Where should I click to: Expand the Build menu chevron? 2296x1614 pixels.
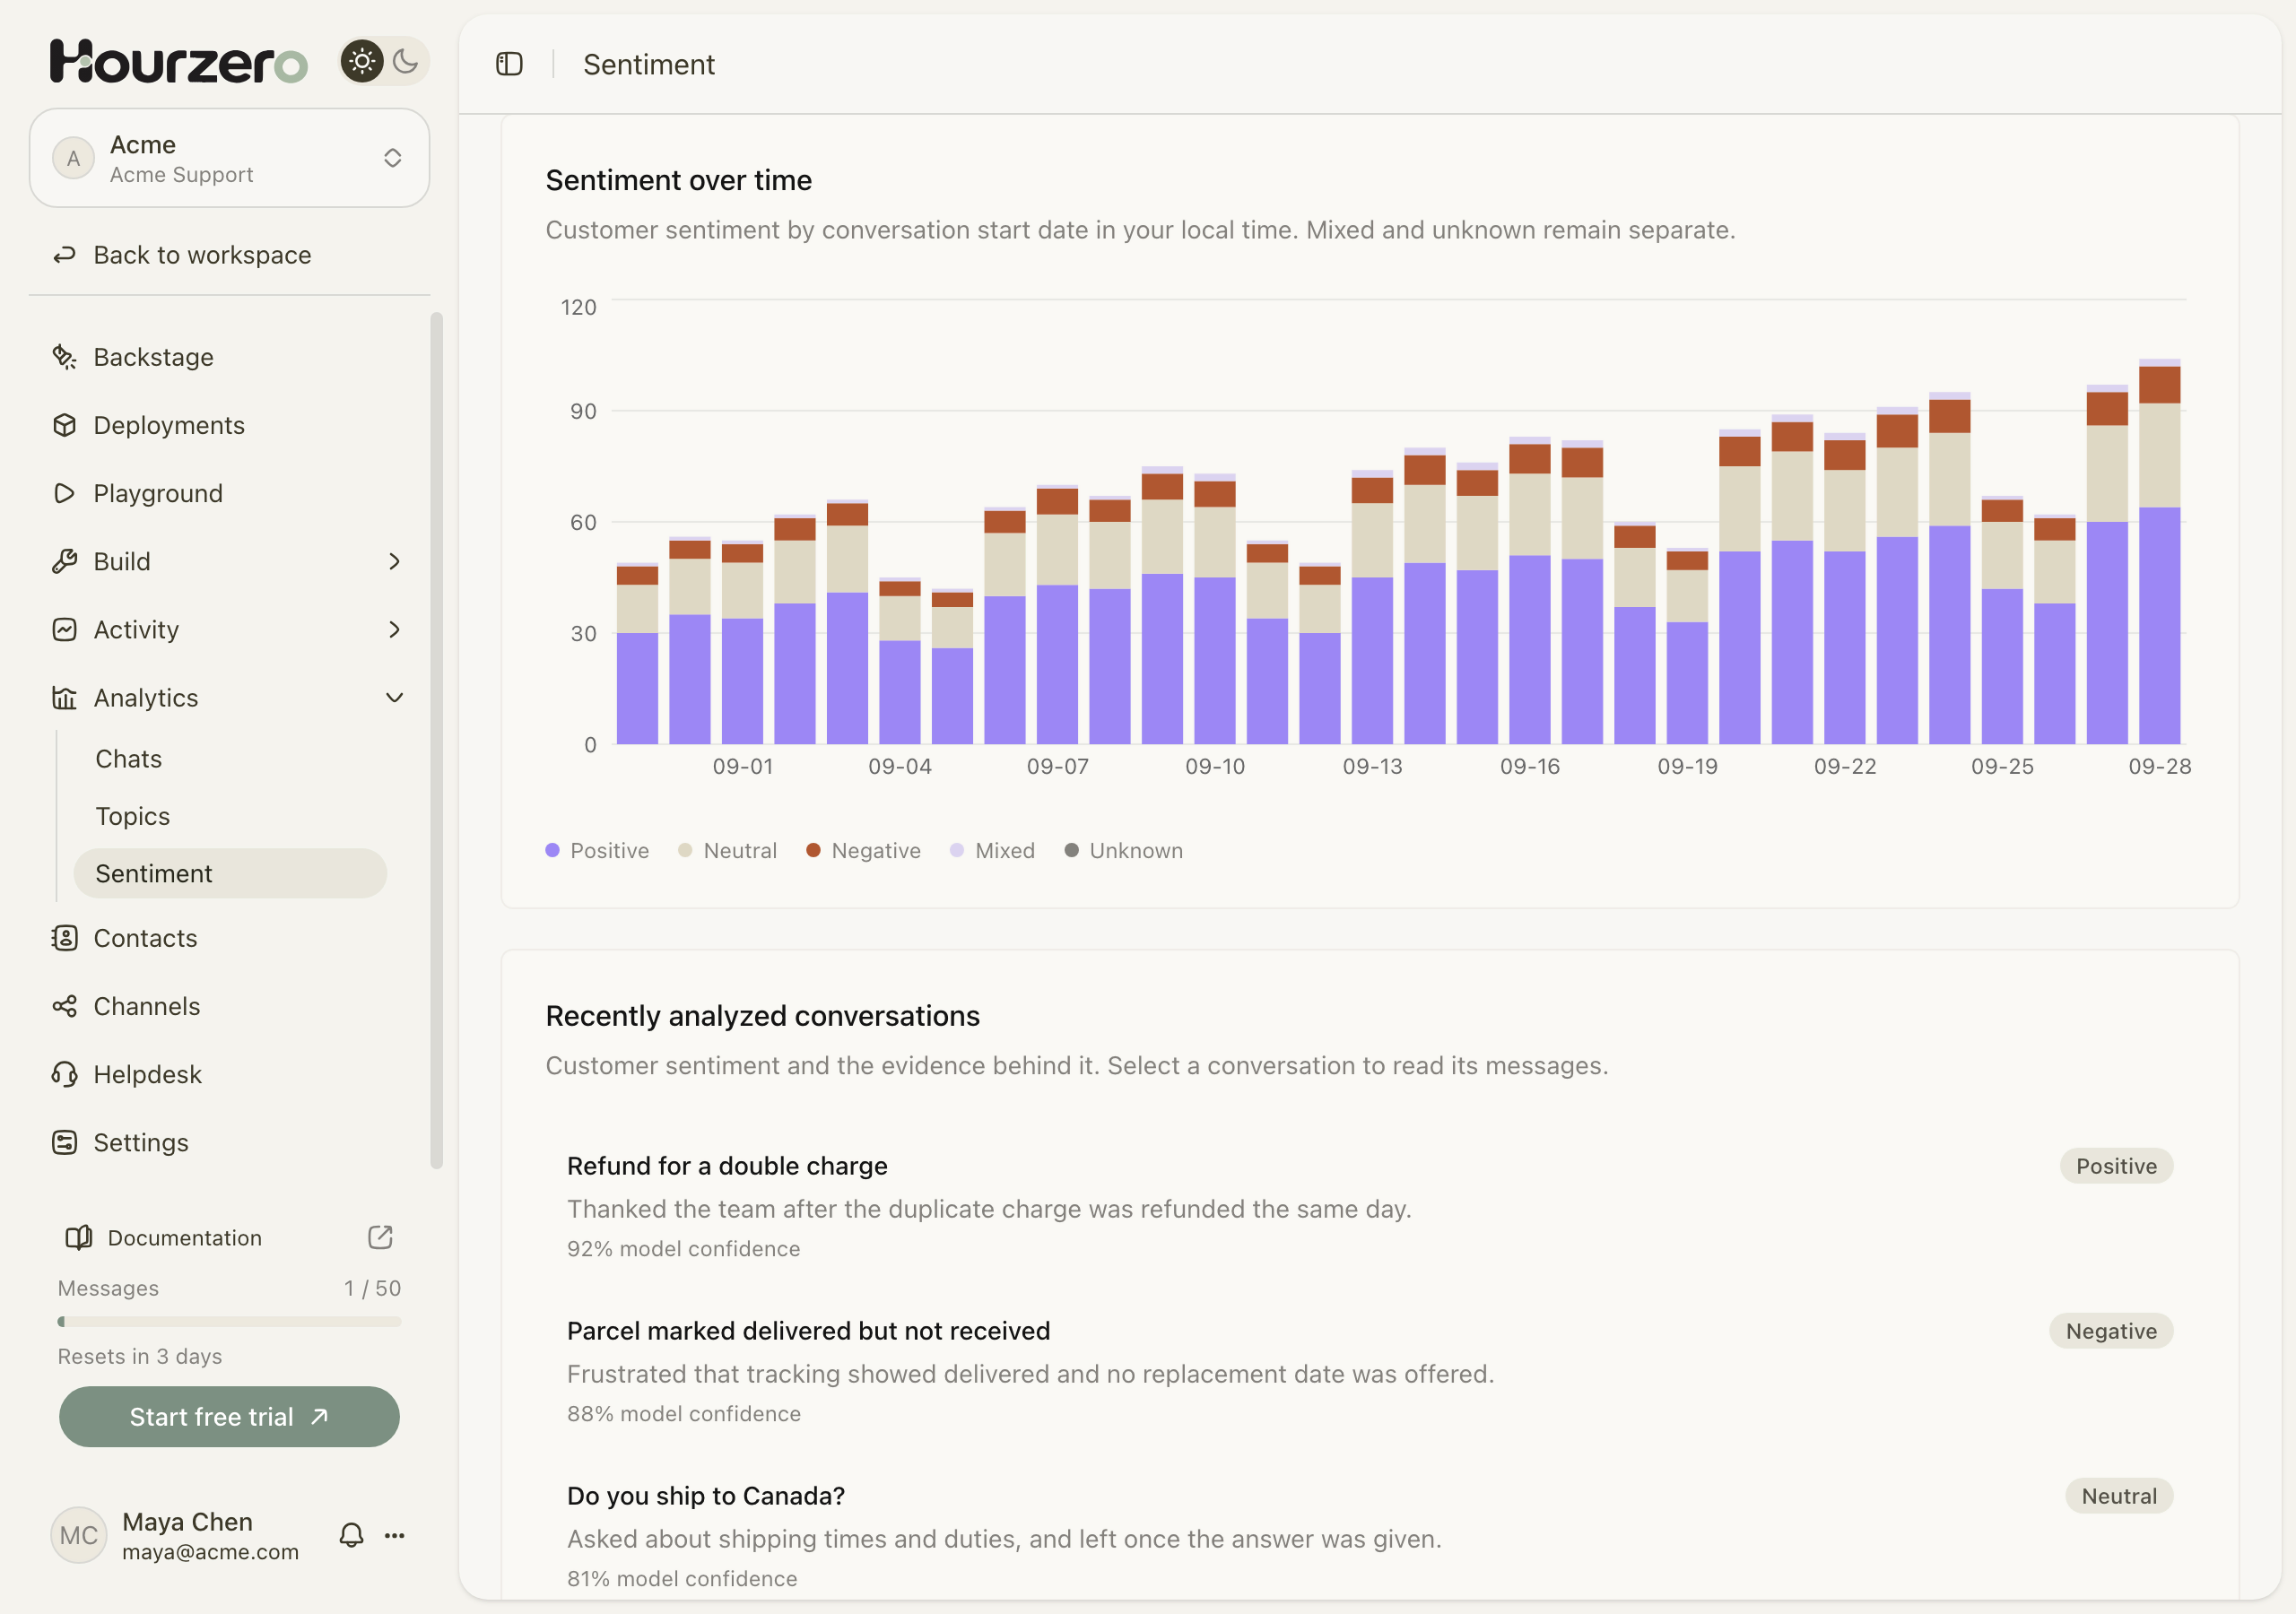[x=394, y=561]
